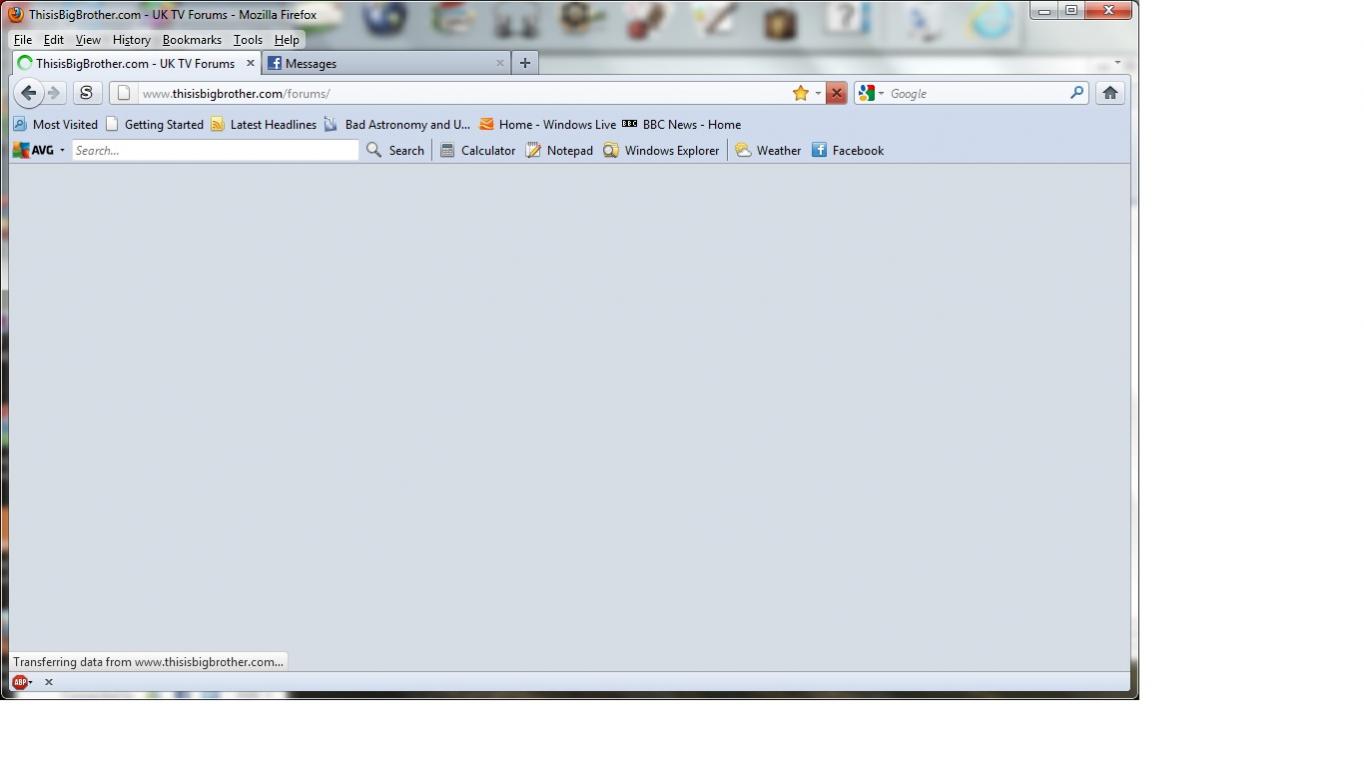The height and width of the screenshot is (767, 1364).
Task: Click the Home button icon
Action: [1109, 93]
